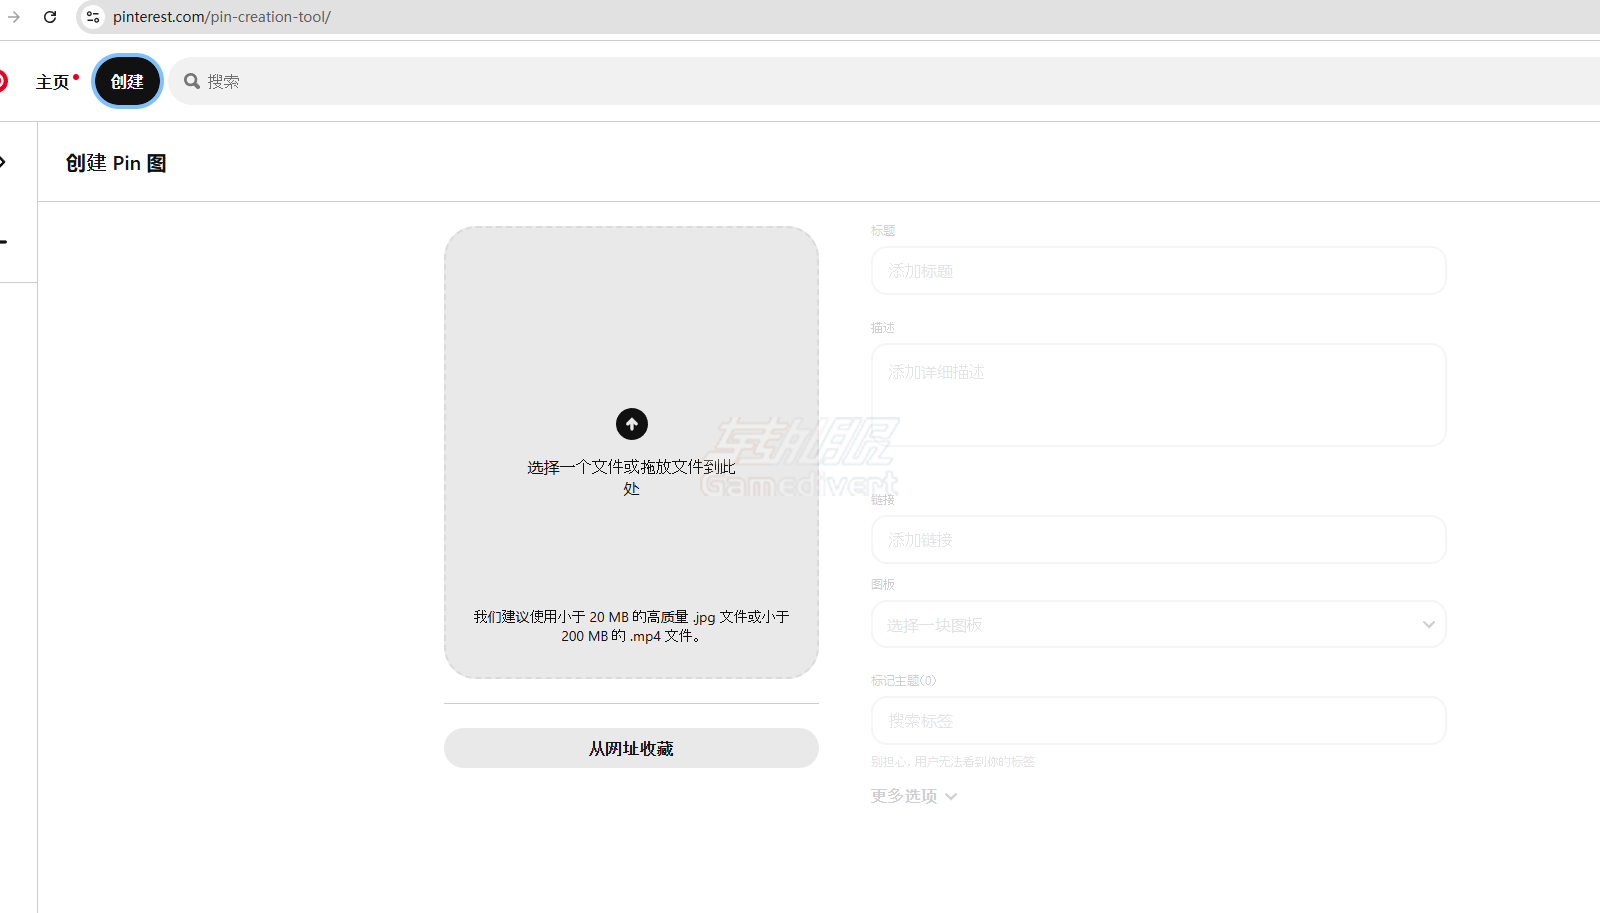The width and height of the screenshot is (1600, 913).
Task: Click the 添加标题 title field
Action: [1158, 271]
